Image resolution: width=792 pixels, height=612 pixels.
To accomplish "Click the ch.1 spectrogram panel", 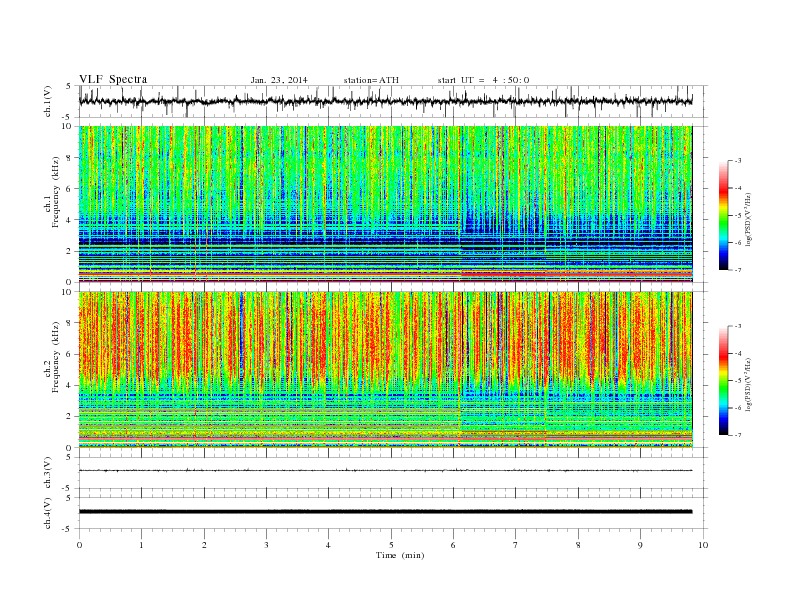I will tap(385, 204).
